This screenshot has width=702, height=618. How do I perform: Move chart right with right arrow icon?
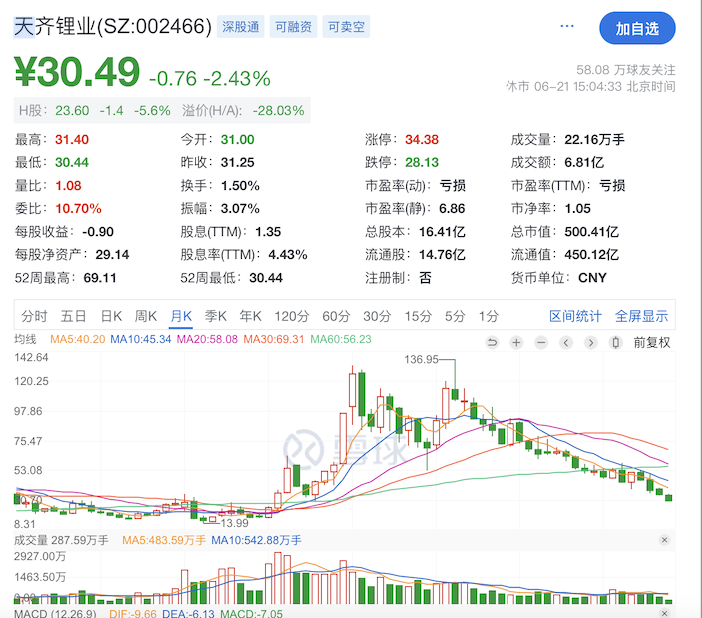(591, 343)
